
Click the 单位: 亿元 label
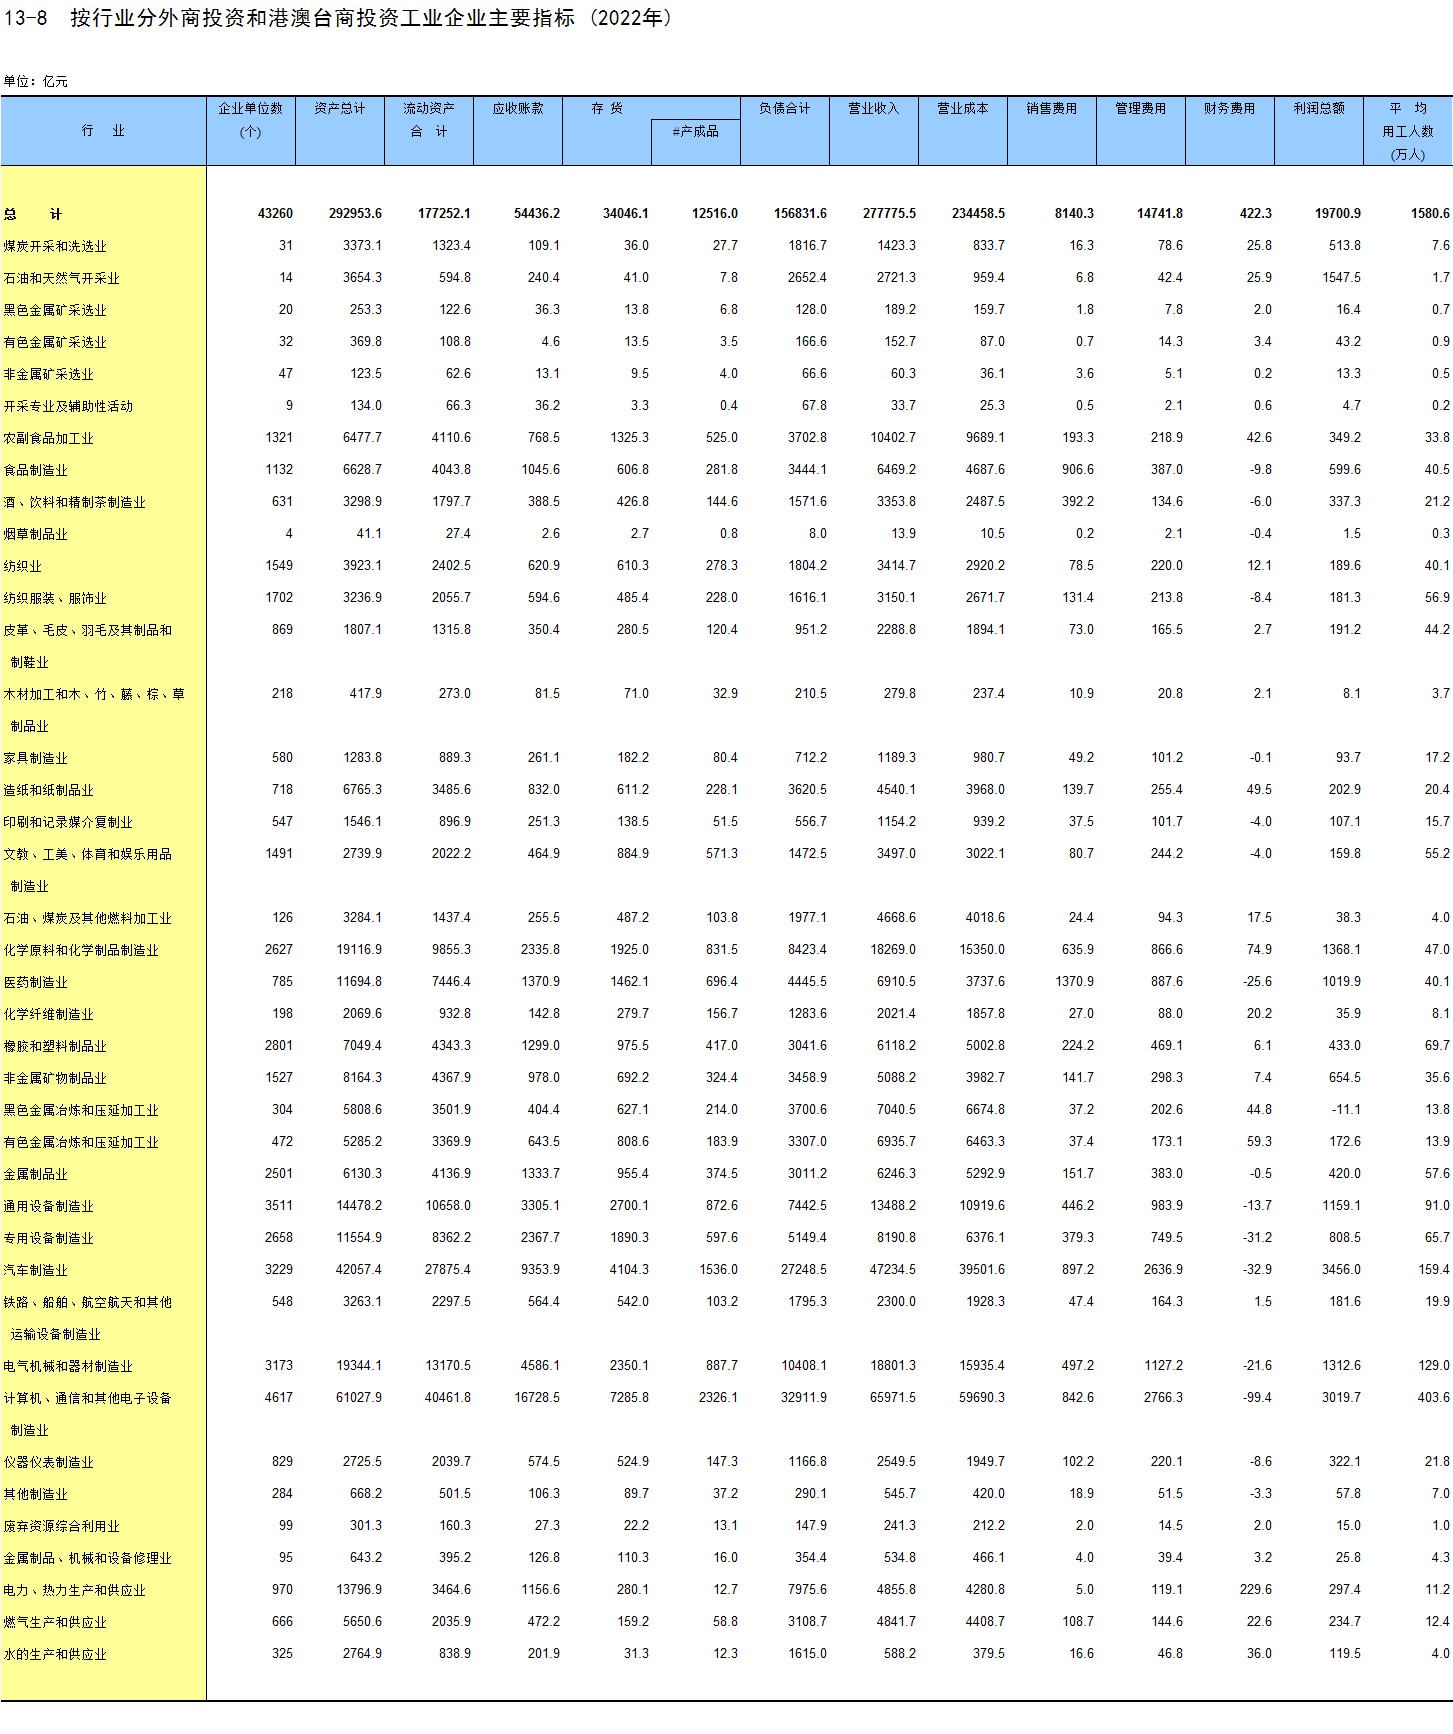click(x=36, y=82)
